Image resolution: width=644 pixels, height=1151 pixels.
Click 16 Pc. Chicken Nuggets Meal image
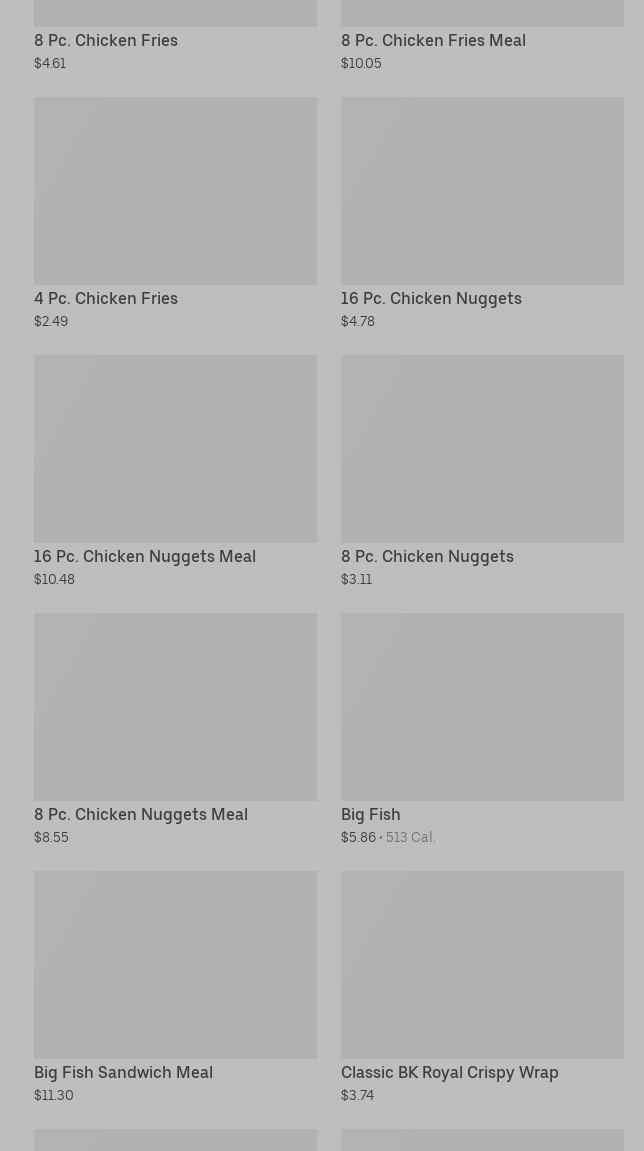(175, 449)
